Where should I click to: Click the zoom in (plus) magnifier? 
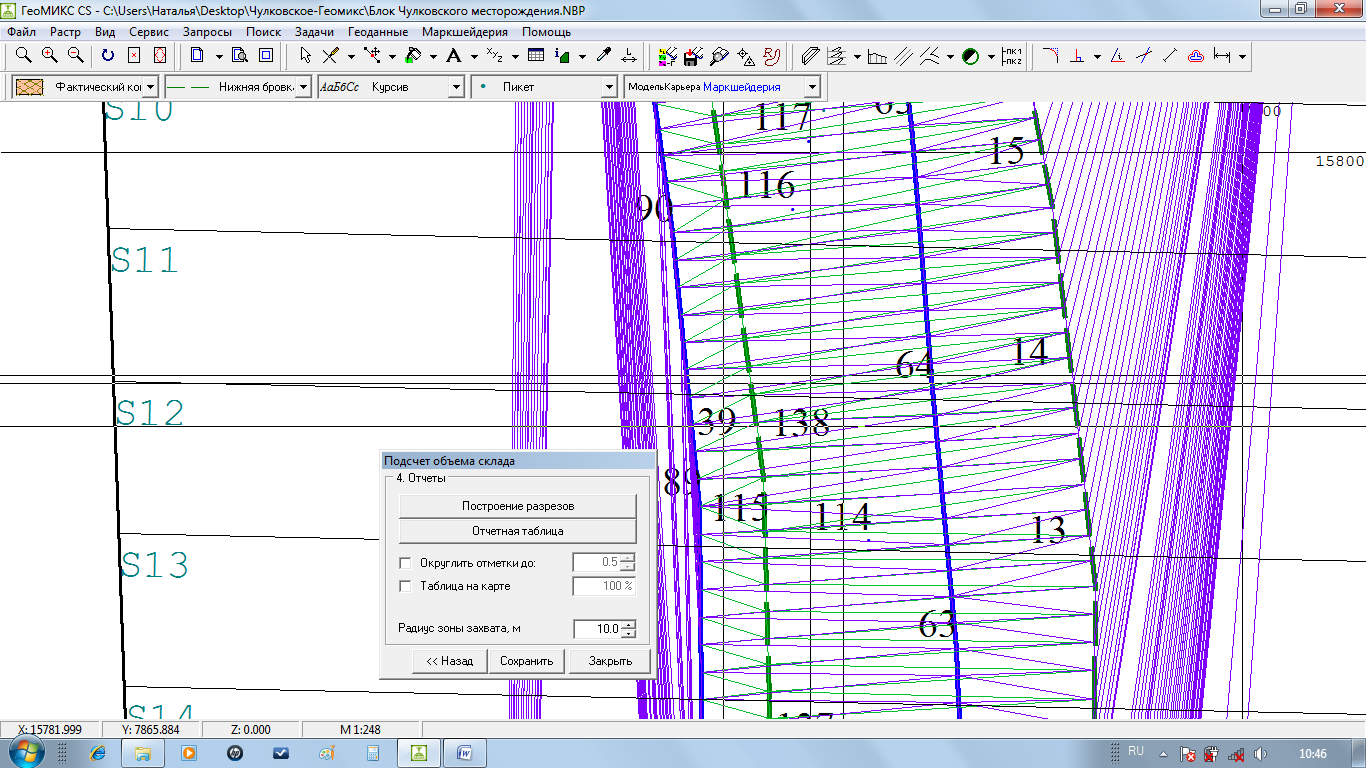click(x=49, y=56)
